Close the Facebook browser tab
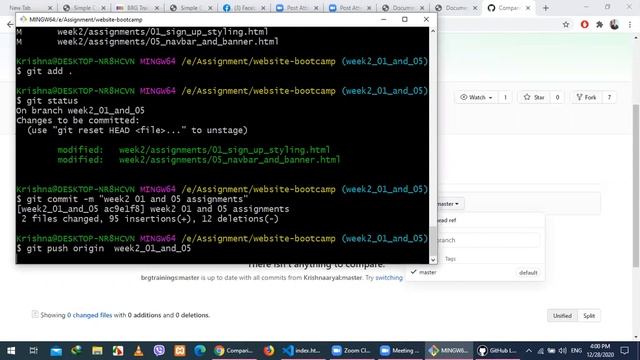Viewport: 640px width, 360px height. coord(263,8)
